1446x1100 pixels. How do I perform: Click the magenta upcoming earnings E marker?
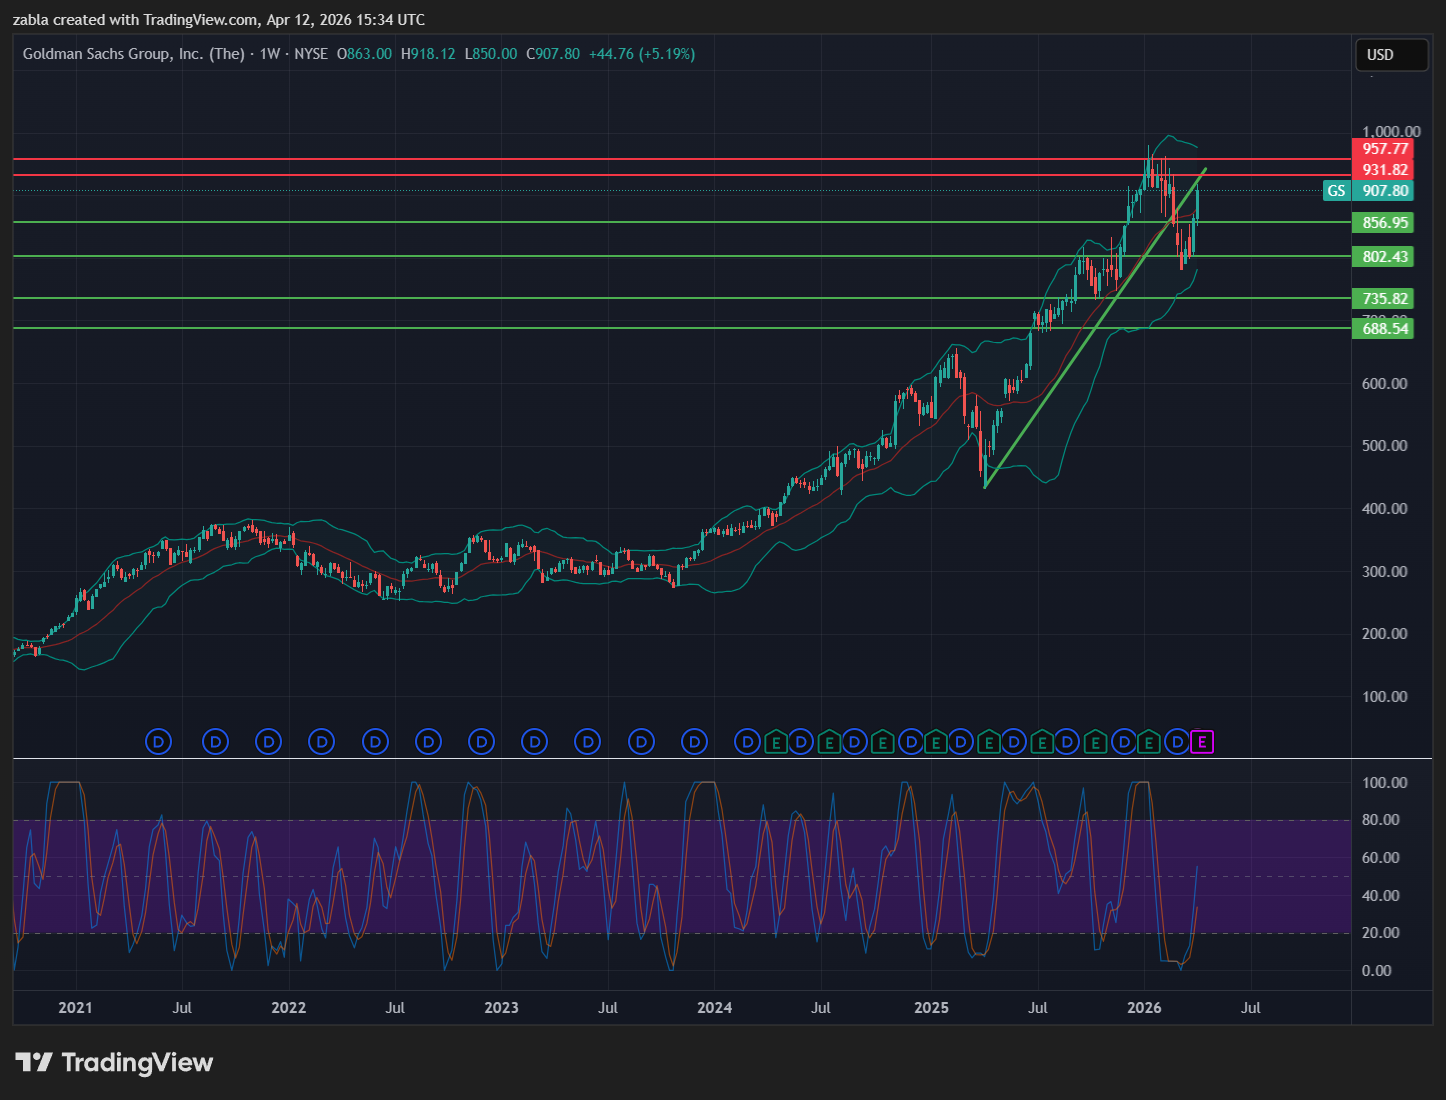(1202, 742)
